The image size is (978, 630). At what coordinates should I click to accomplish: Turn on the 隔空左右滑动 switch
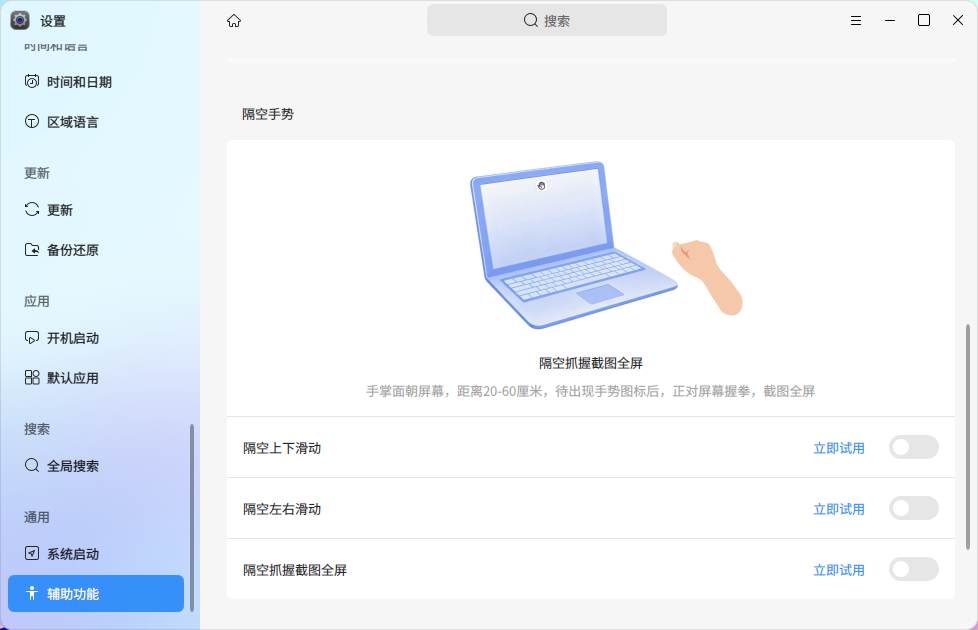tap(914, 508)
